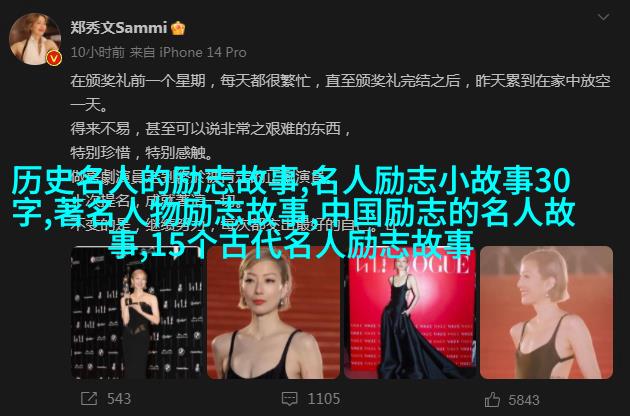The image size is (630, 416).
Task: Click post line 特别珍惜，特别感触
Action: [x=141, y=153]
